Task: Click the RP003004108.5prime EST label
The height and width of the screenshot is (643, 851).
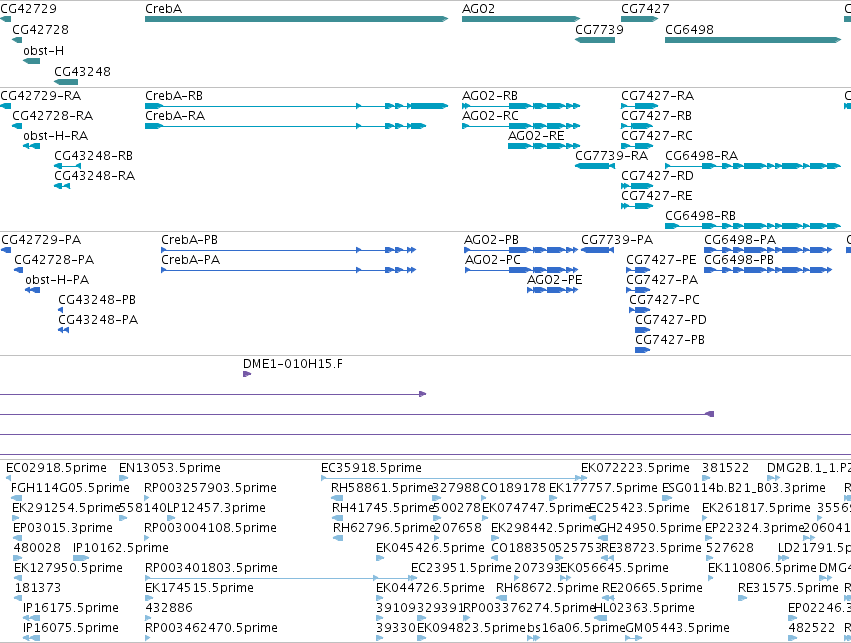Action: [x=210, y=528]
